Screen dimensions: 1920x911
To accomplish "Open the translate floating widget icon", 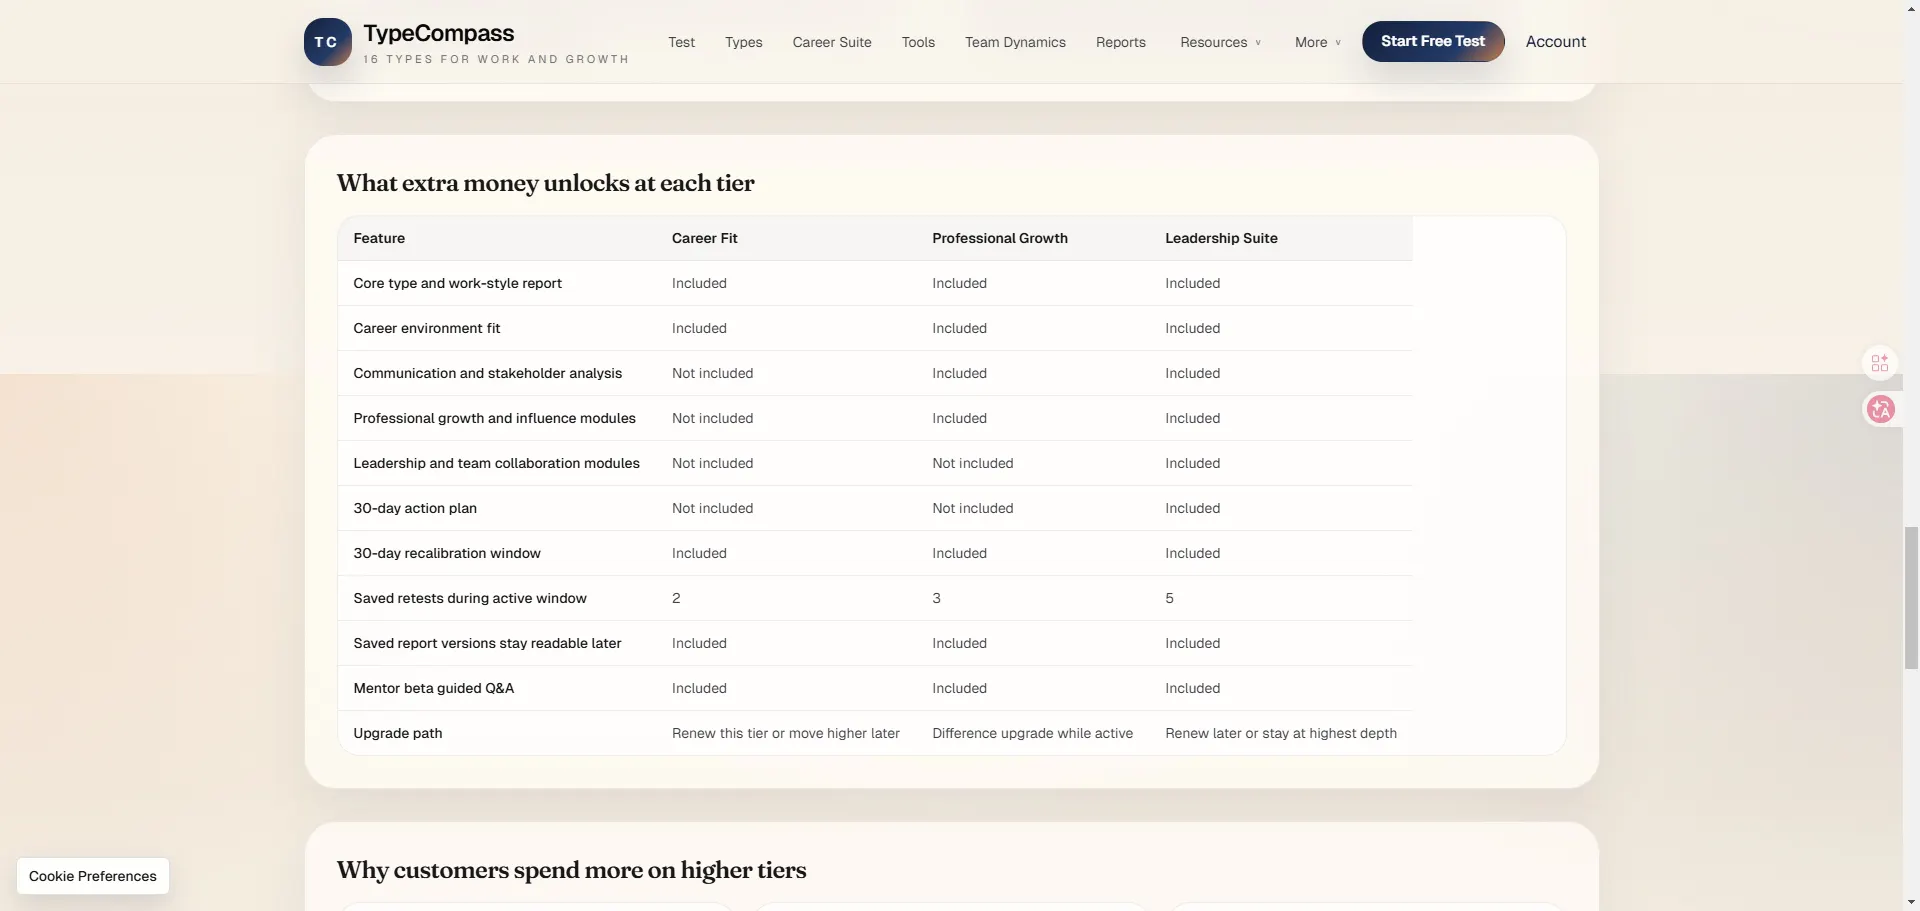I will pos(1880,409).
